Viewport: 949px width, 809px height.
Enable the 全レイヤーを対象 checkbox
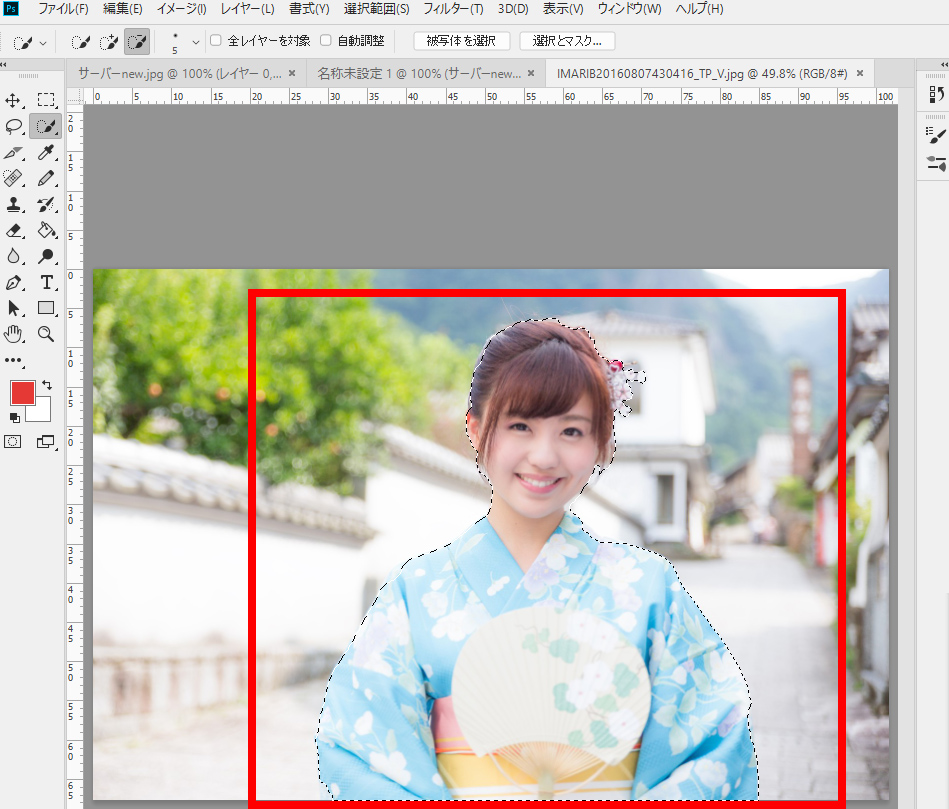tap(216, 41)
